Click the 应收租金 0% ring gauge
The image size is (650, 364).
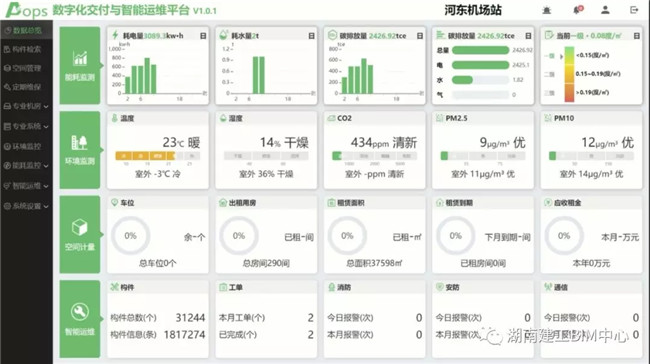(564, 235)
